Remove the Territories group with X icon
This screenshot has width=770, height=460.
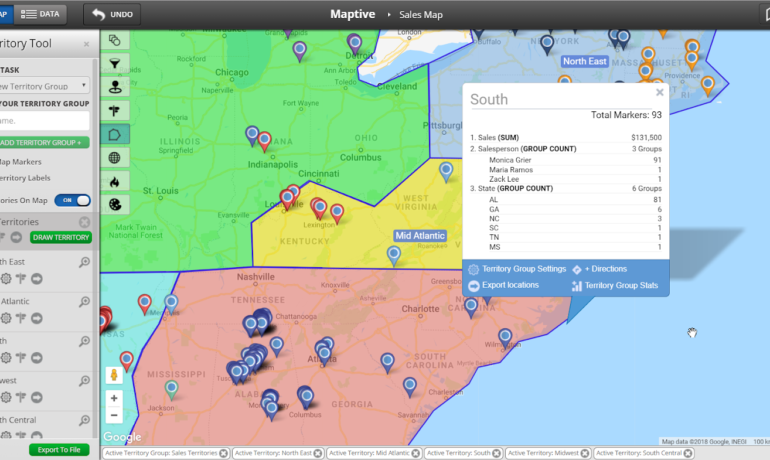tap(84, 222)
